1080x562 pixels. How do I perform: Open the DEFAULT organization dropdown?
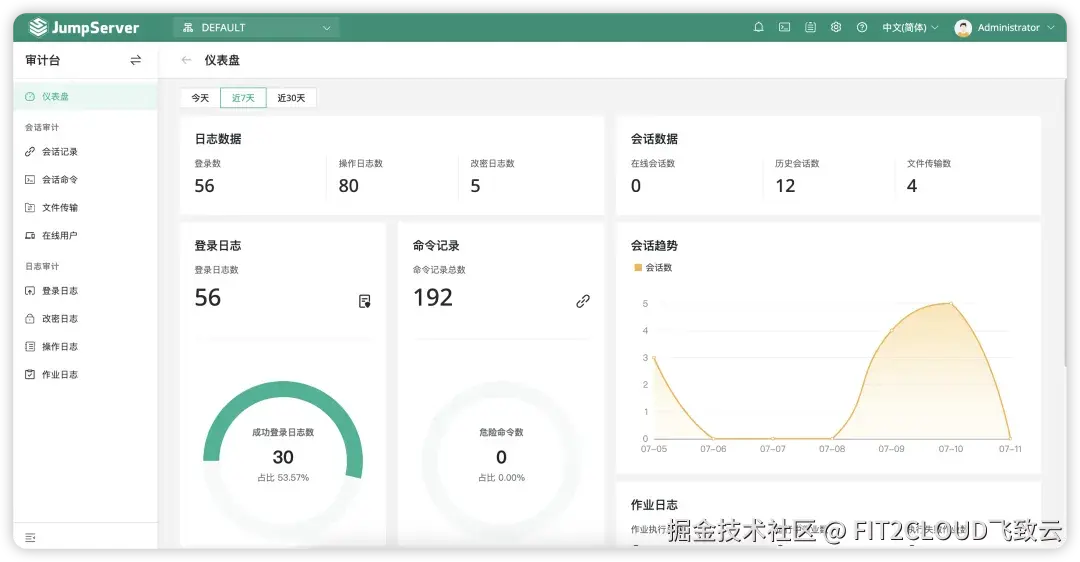[256, 28]
